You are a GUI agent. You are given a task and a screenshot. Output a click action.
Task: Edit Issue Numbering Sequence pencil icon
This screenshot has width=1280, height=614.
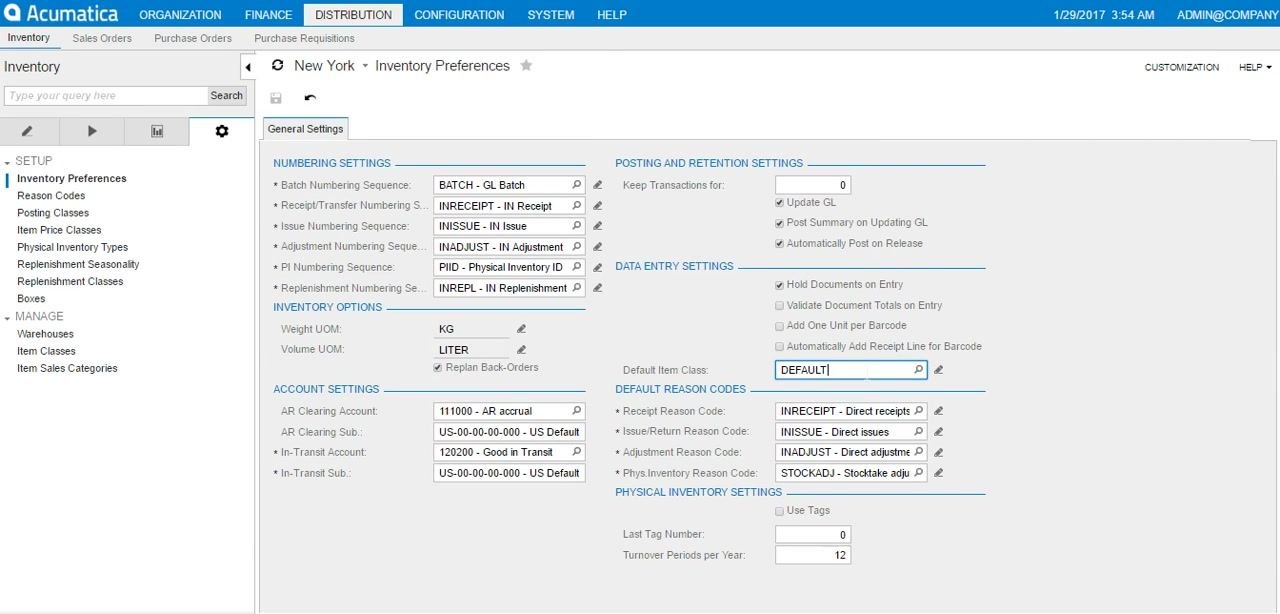[598, 226]
